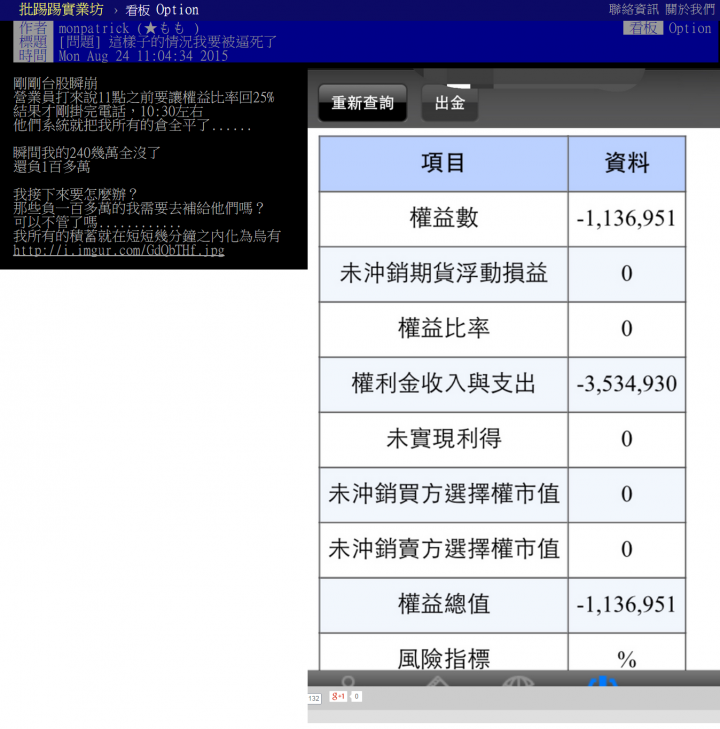Click the line 瞬間我的240幾萬全沒了

(86, 152)
